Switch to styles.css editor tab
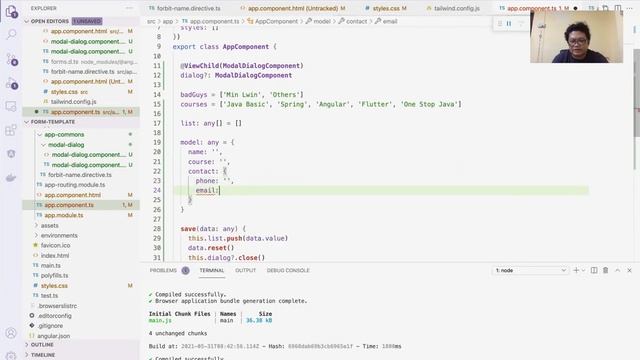The width and height of the screenshot is (640, 360). click(x=385, y=8)
